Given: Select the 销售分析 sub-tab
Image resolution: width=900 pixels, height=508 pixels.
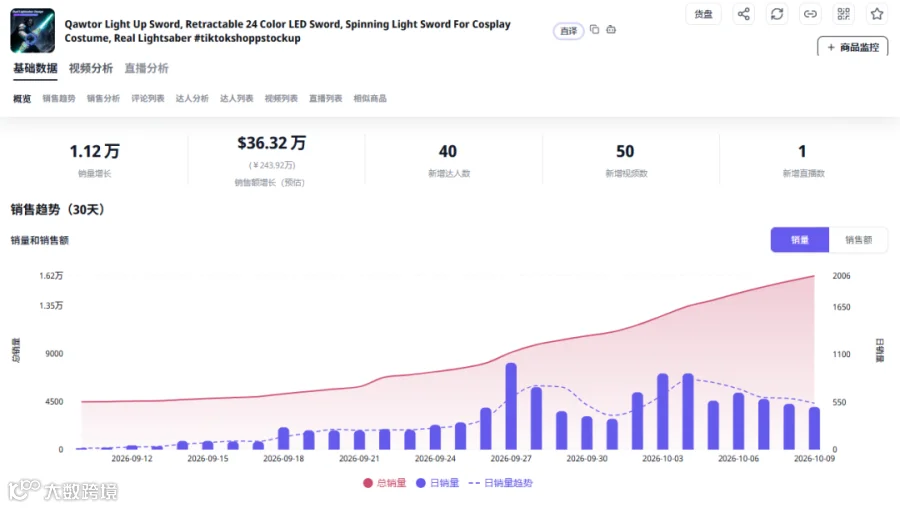Looking at the screenshot, I should [103, 99].
